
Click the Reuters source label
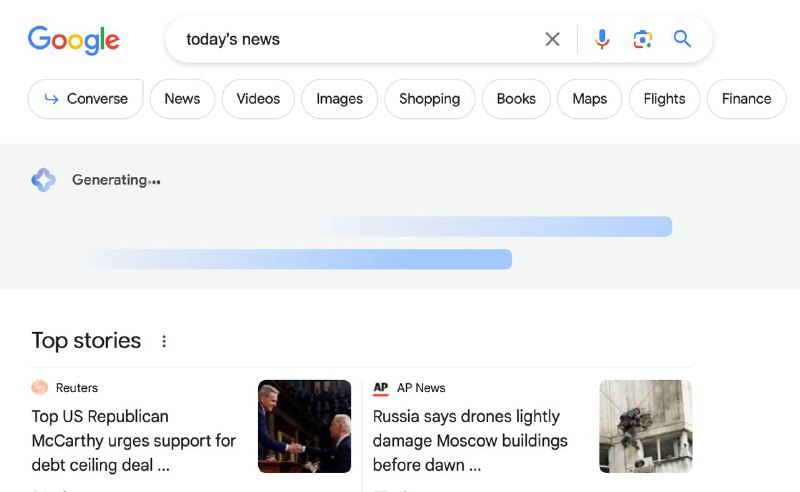pyautogui.click(x=77, y=388)
